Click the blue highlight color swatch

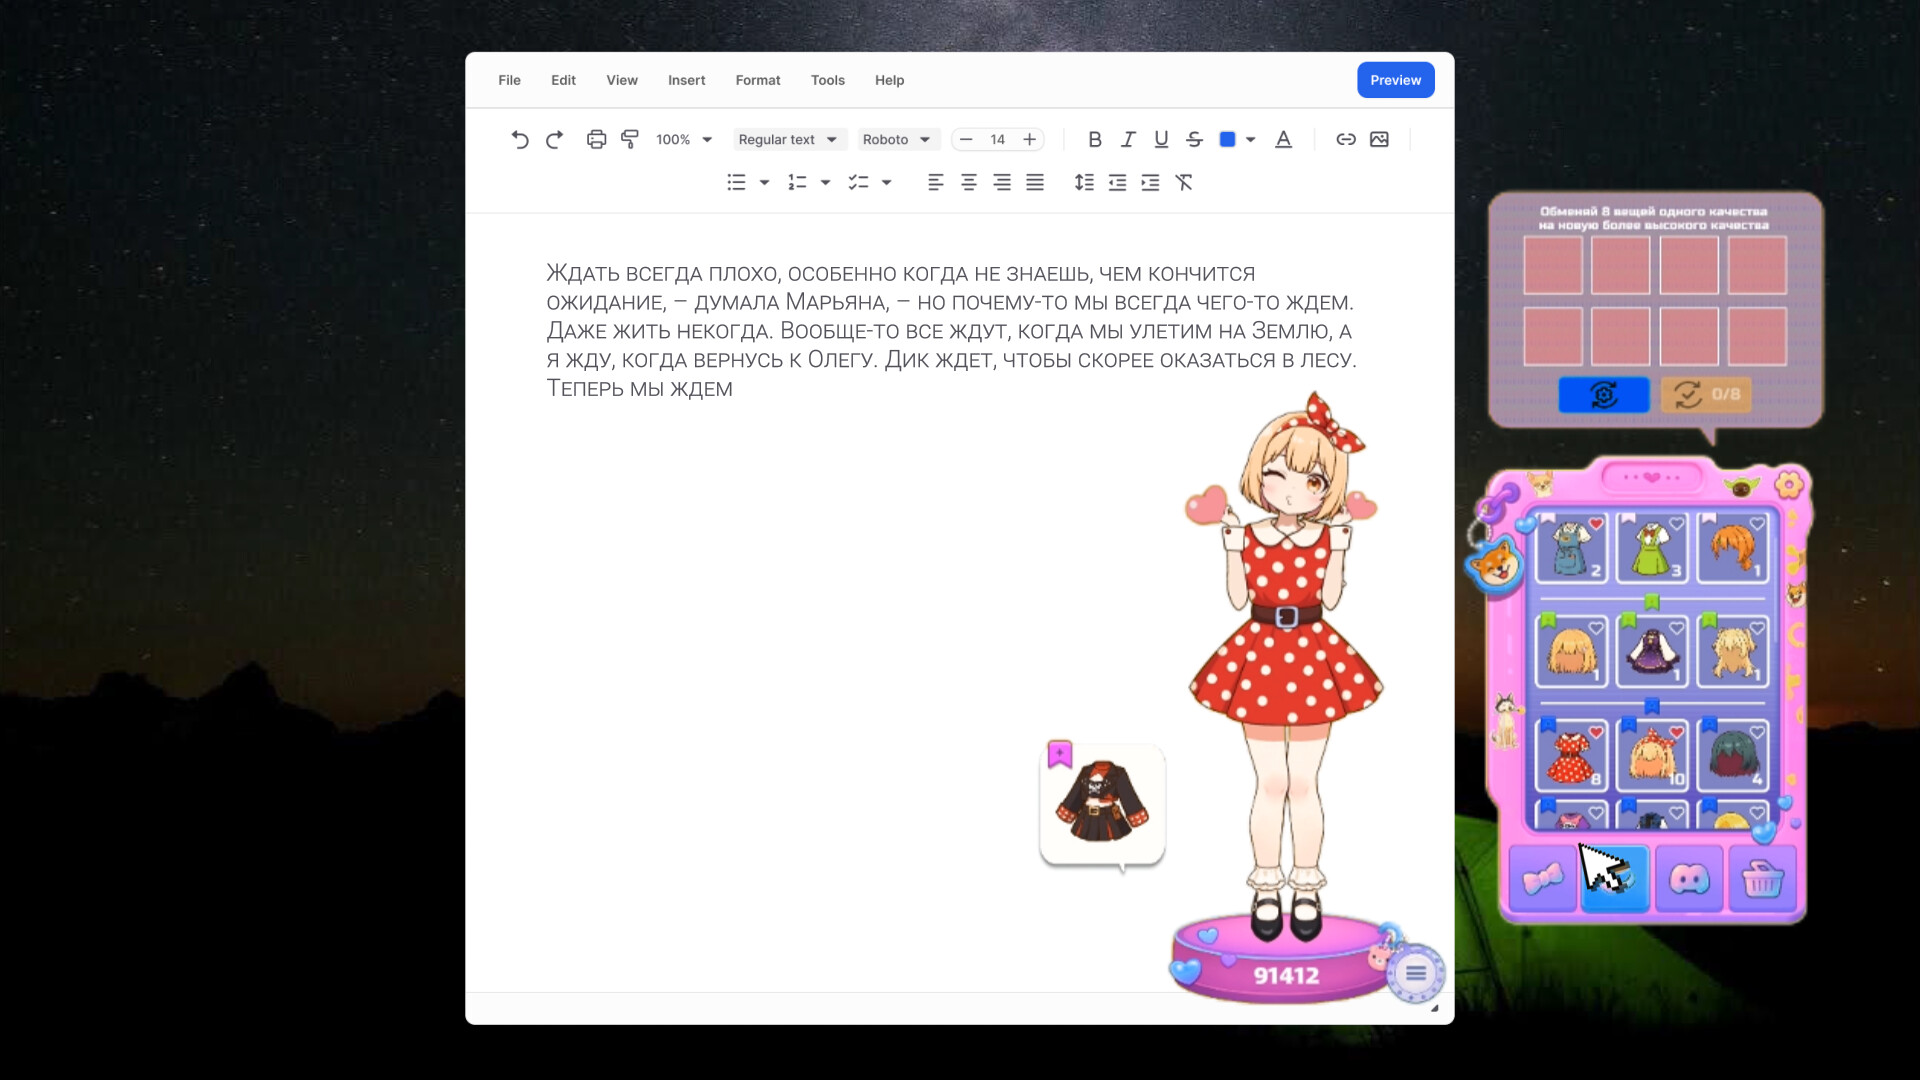tap(1227, 139)
